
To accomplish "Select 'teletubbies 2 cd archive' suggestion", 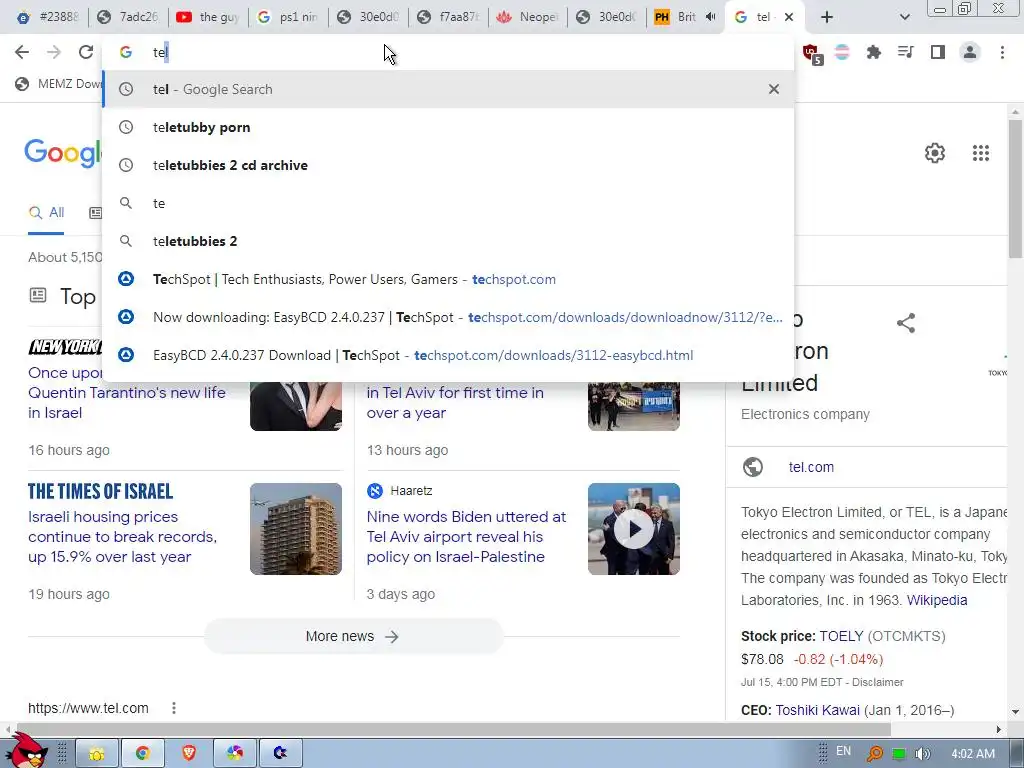I will coord(449,165).
